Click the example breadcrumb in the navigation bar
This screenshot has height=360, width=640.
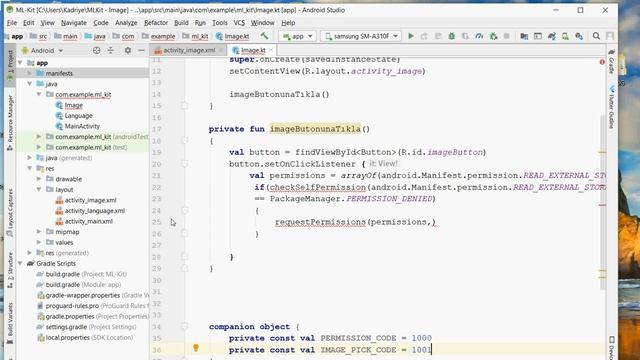(158, 36)
